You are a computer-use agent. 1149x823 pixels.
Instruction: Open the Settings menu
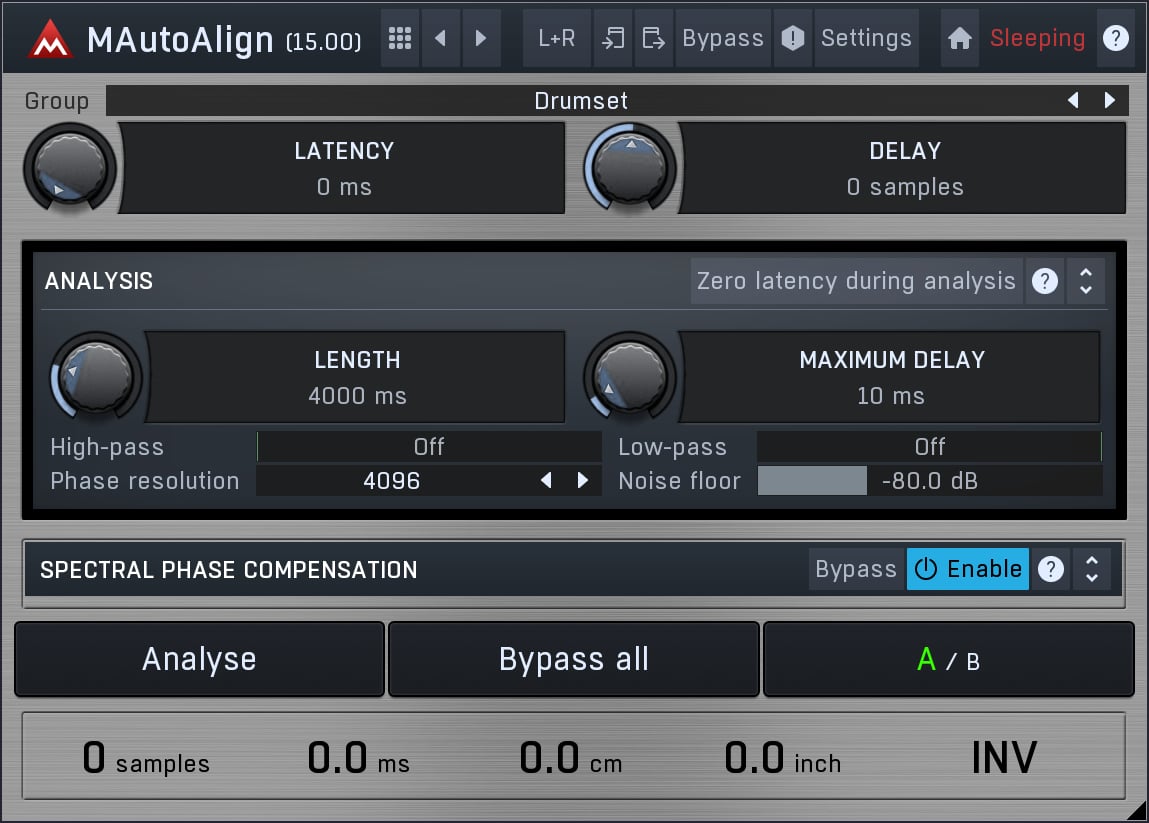(x=866, y=39)
